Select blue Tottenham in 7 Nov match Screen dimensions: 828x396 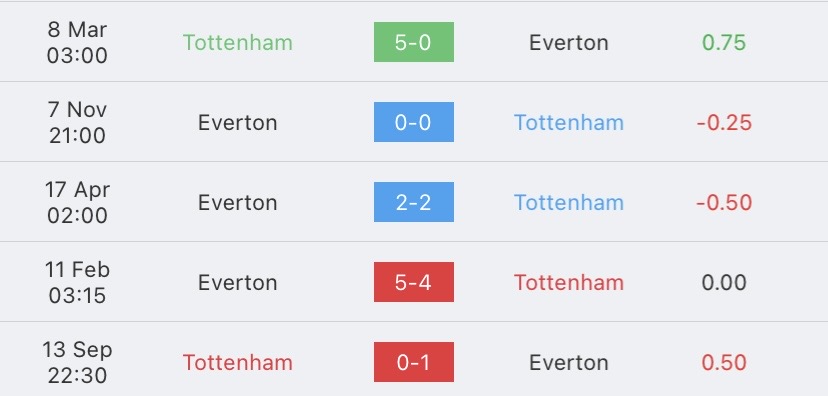569,122
